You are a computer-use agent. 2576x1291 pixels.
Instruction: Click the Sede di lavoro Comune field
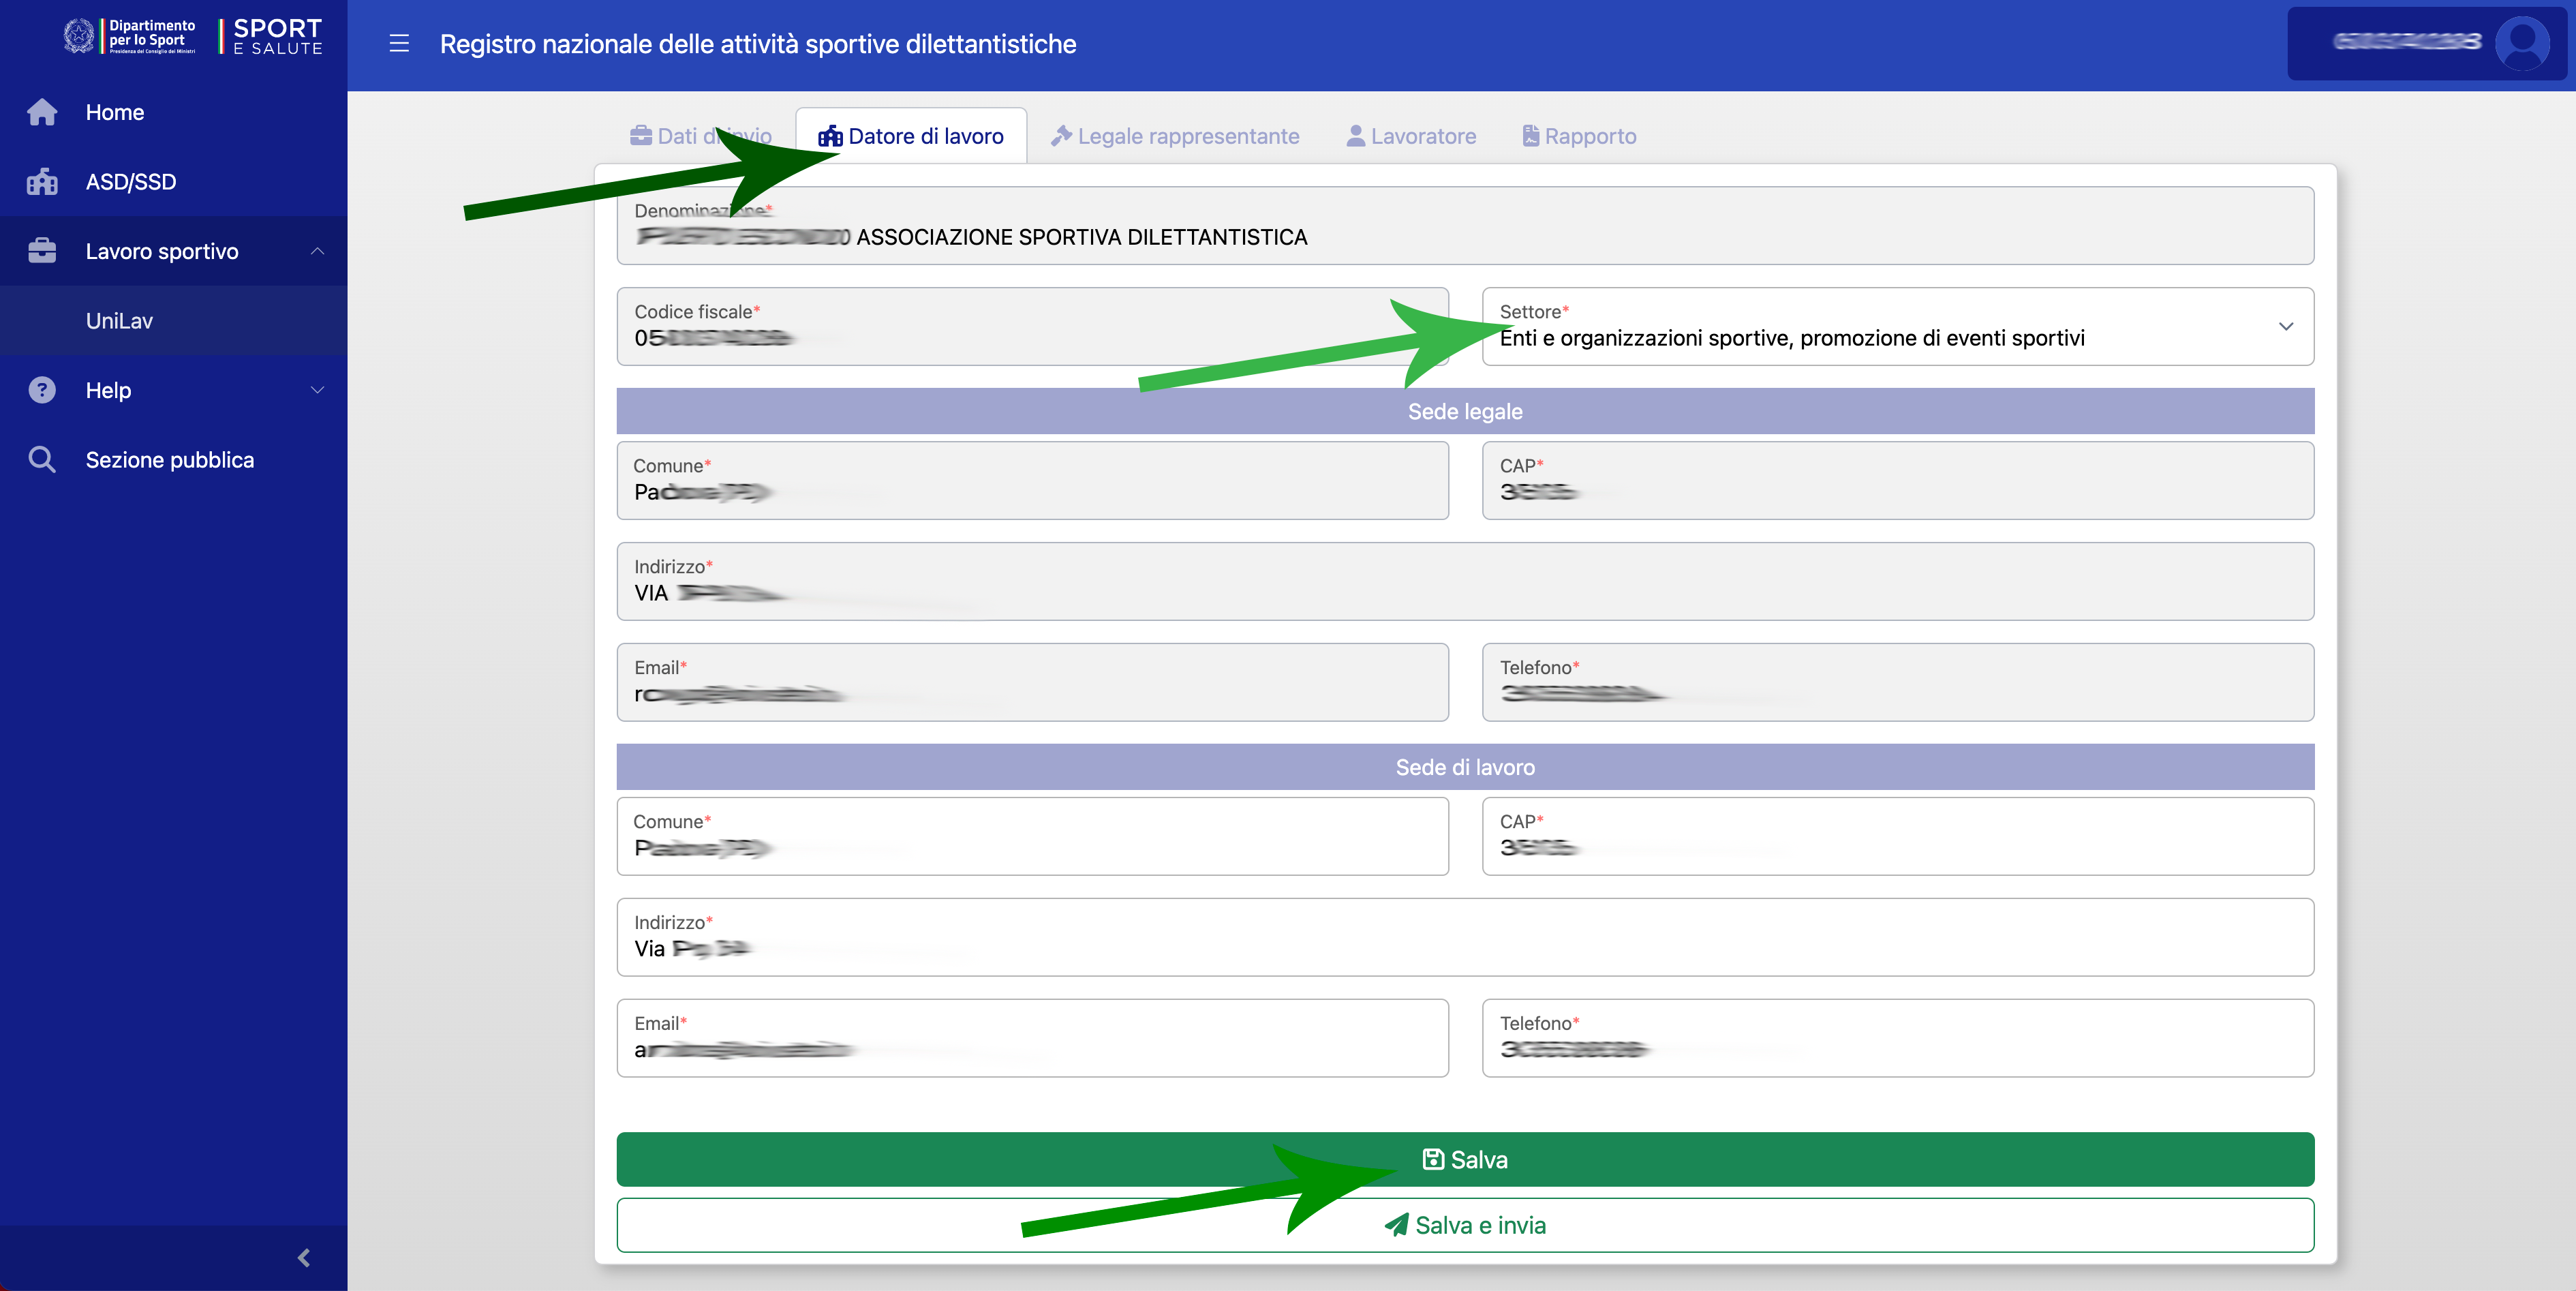coord(1032,837)
